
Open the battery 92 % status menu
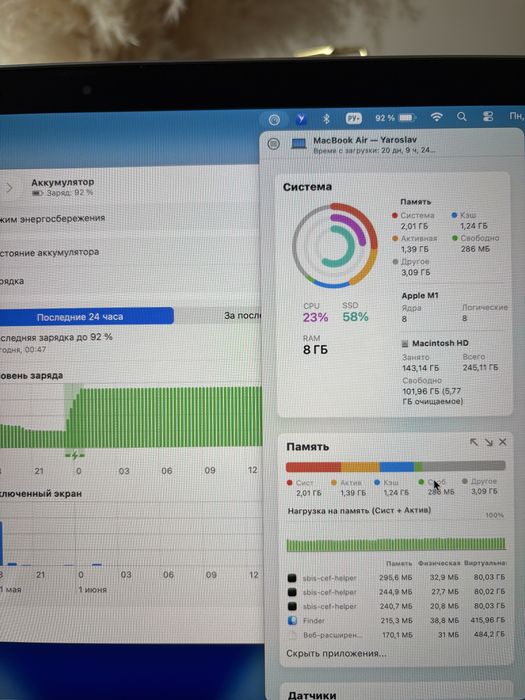tap(396, 118)
